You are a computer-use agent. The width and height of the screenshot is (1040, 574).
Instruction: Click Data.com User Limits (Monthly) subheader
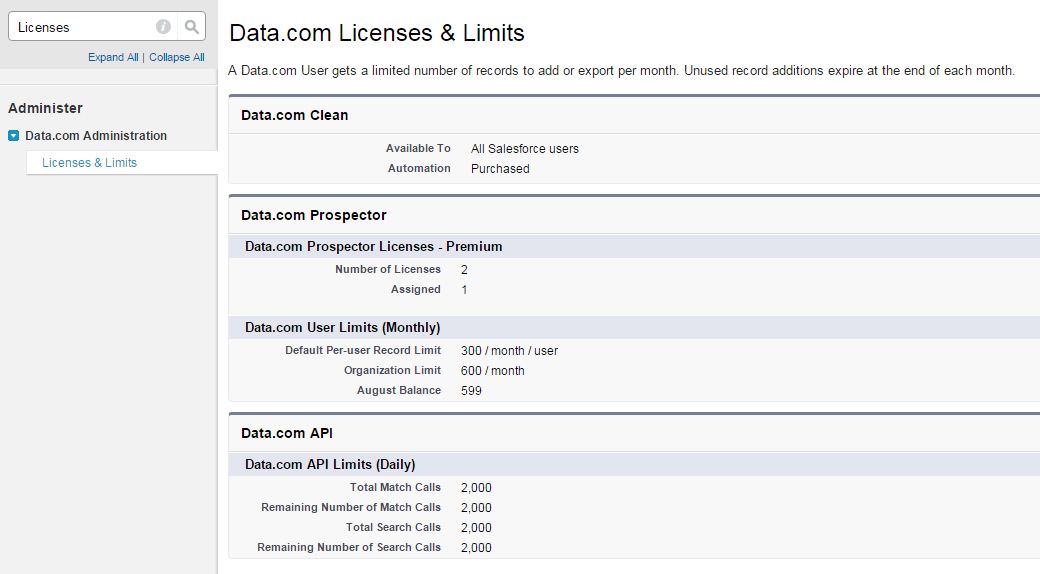[343, 327]
